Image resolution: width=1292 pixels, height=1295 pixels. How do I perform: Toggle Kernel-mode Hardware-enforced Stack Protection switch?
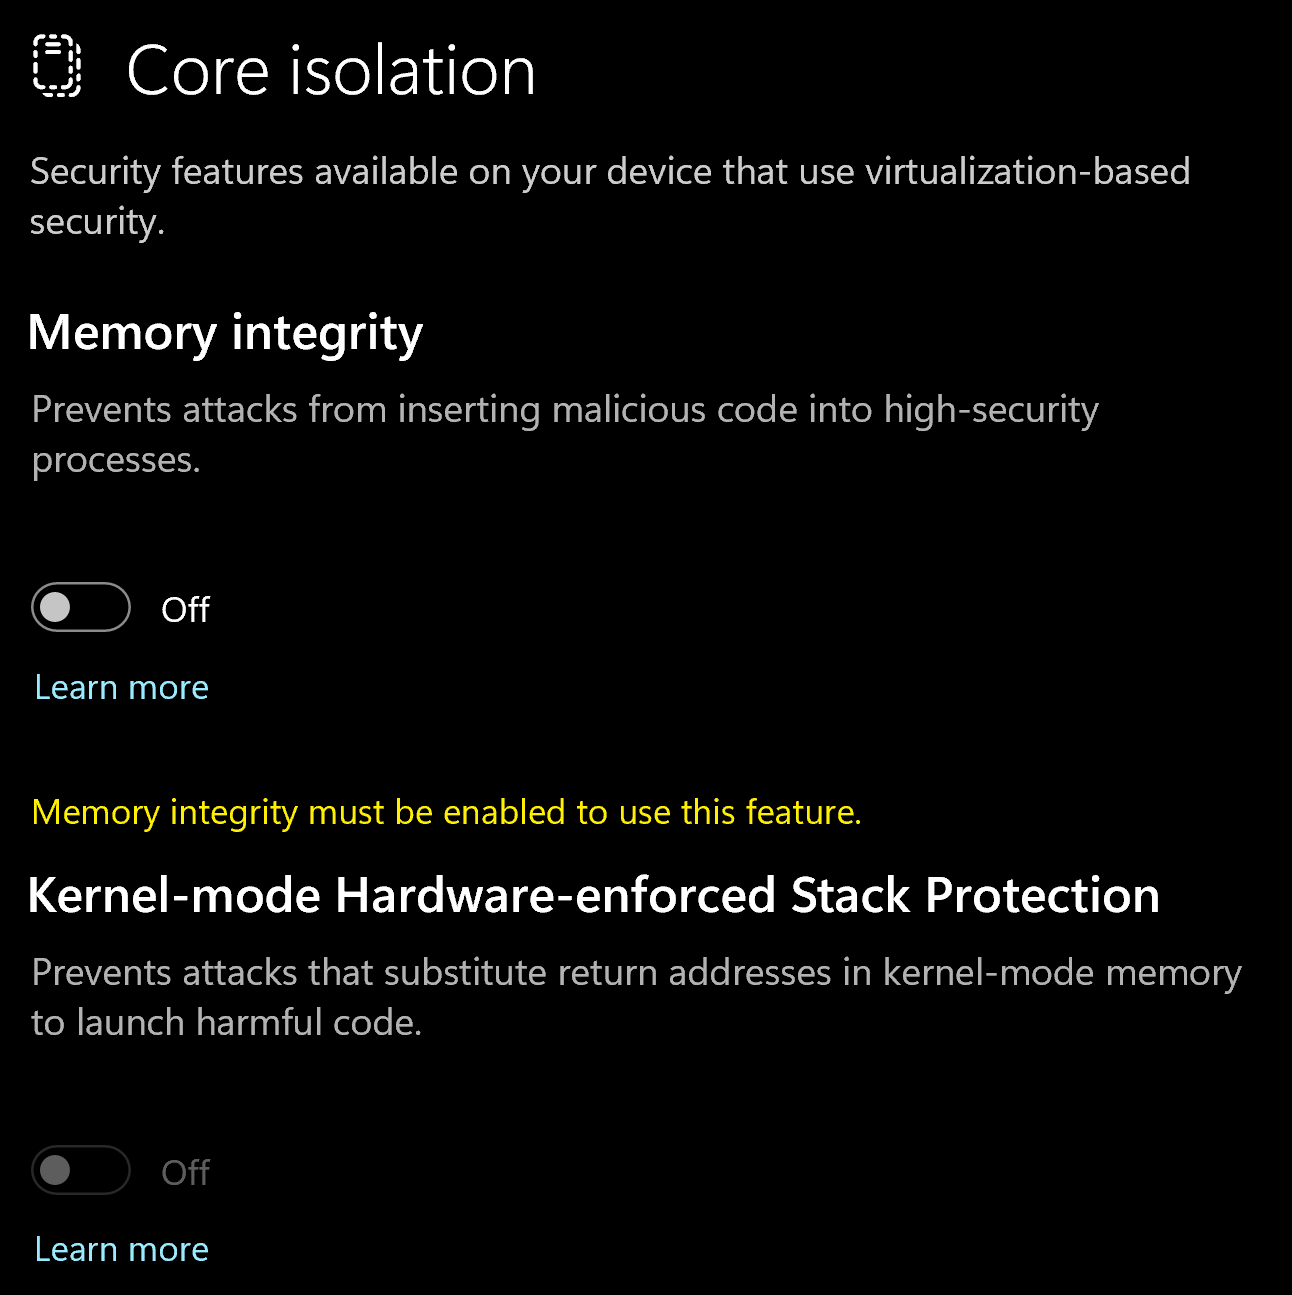pyautogui.click(x=80, y=1170)
